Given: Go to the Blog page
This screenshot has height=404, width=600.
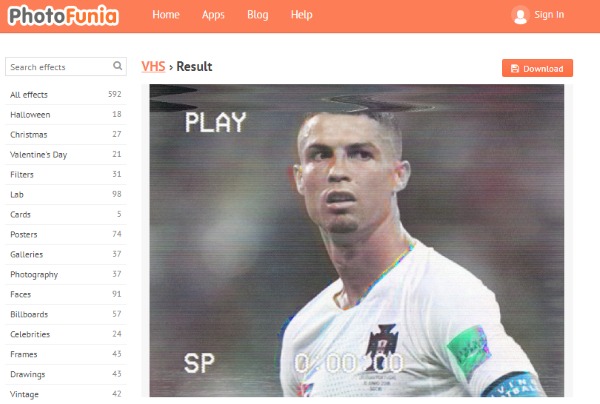Looking at the screenshot, I should pyautogui.click(x=258, y=15).
